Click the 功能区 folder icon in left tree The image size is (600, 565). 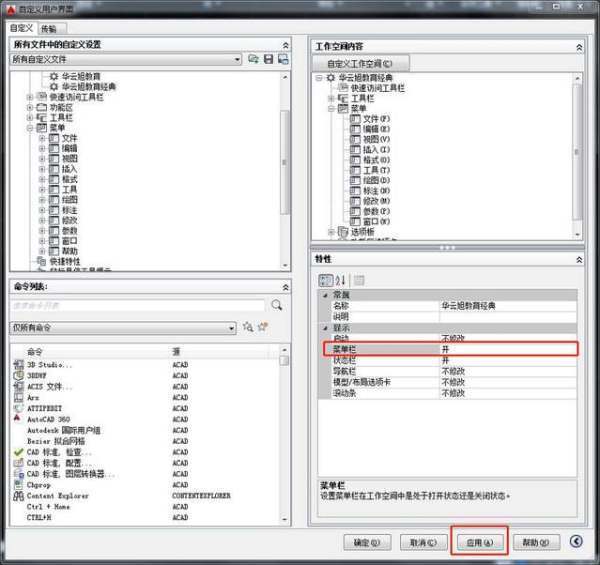pyautogui.click(x=41, y=107)
